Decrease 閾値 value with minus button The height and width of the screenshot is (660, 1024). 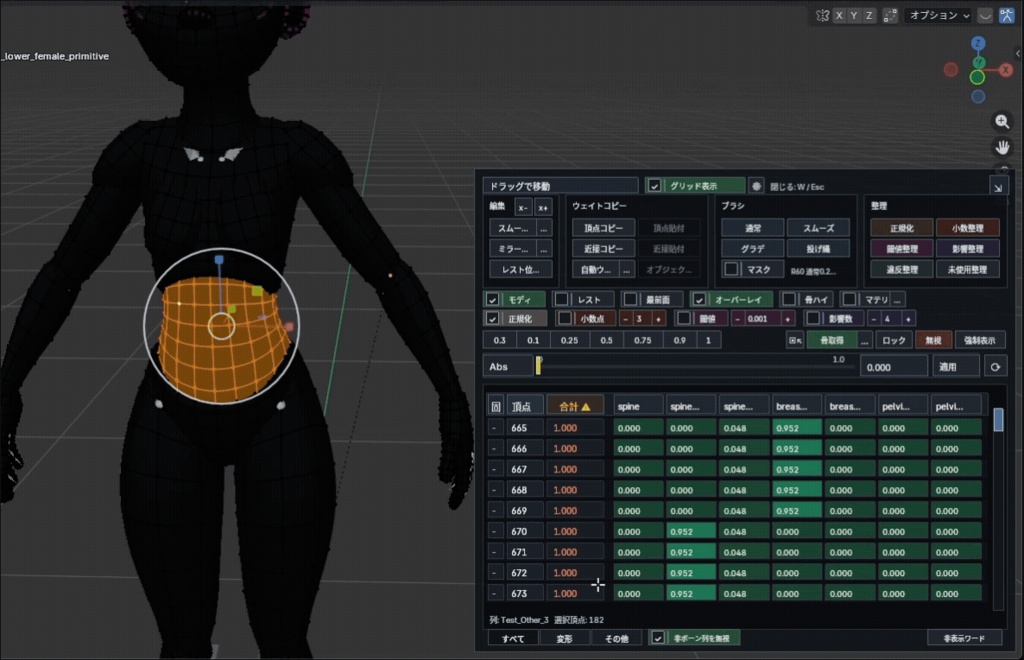(737, 319)
